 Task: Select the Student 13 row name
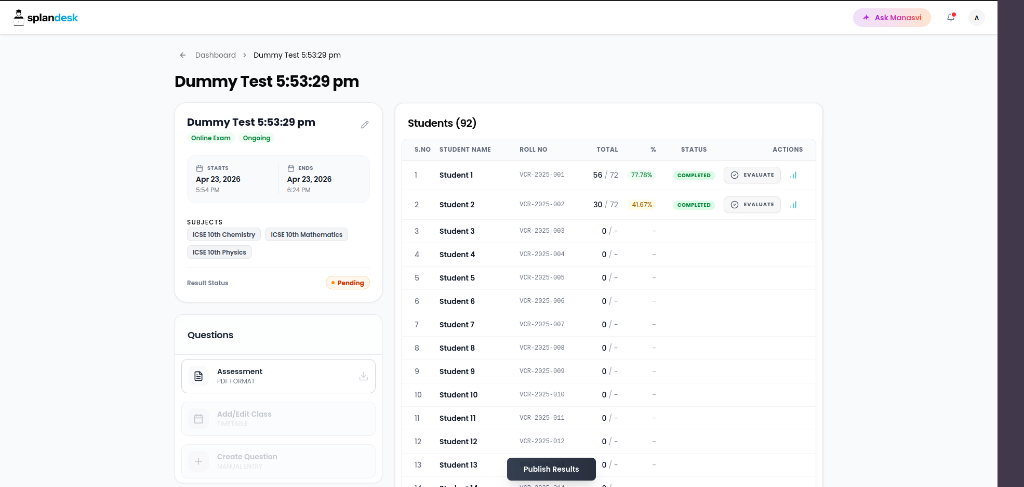[x=458, y=465]
